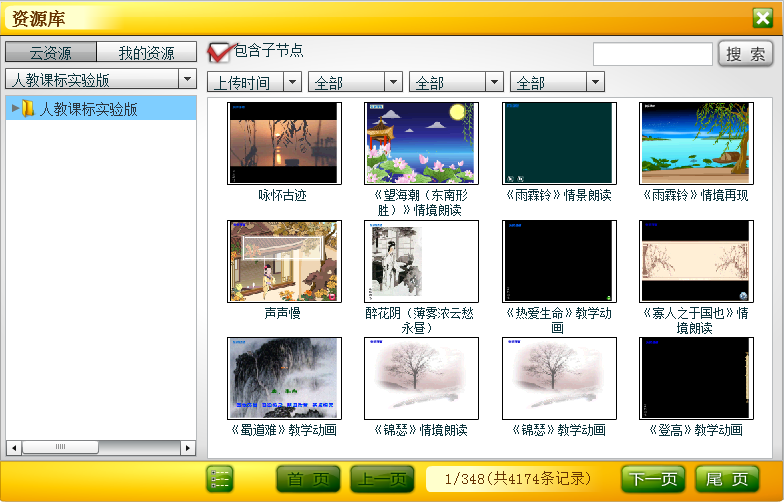Open the first 全部 filter dropdown

pyautogui.click(x=355, y=82)
